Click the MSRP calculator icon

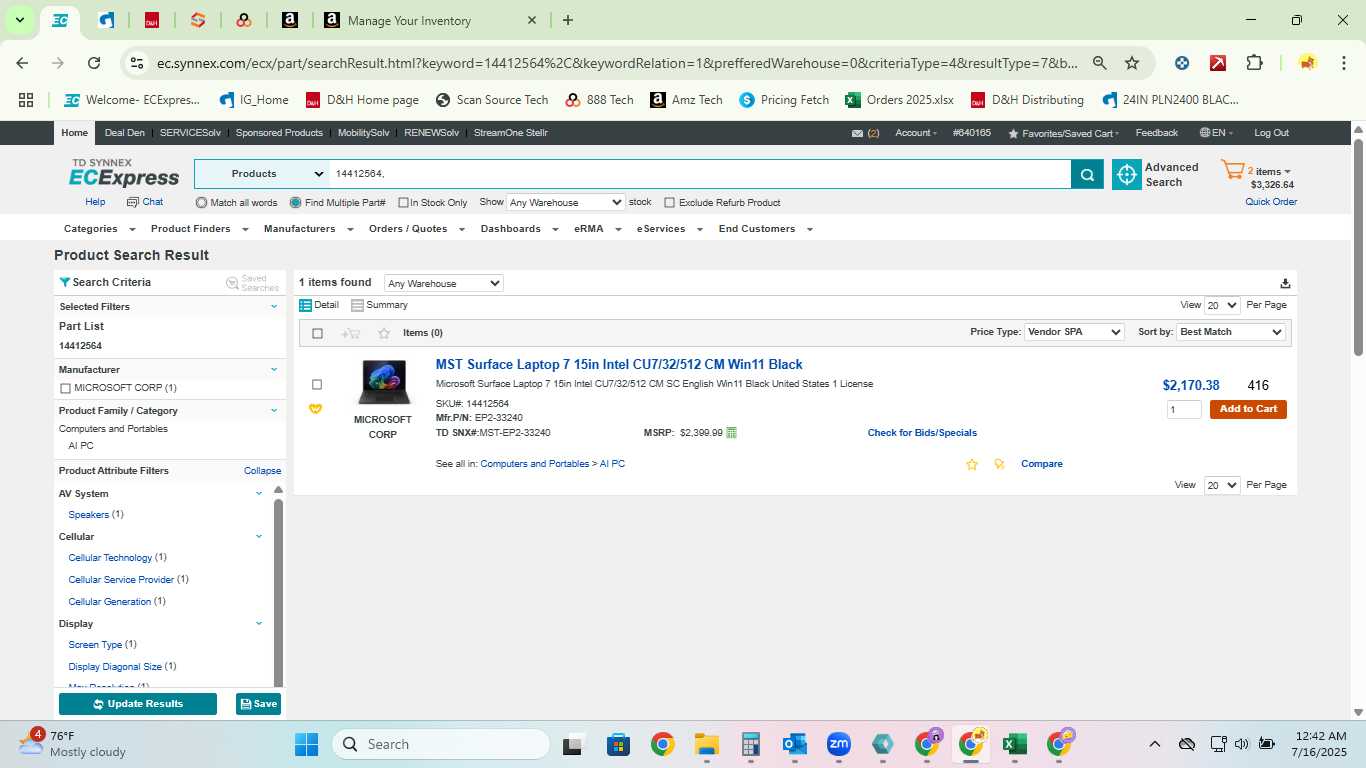click(732, 433)
